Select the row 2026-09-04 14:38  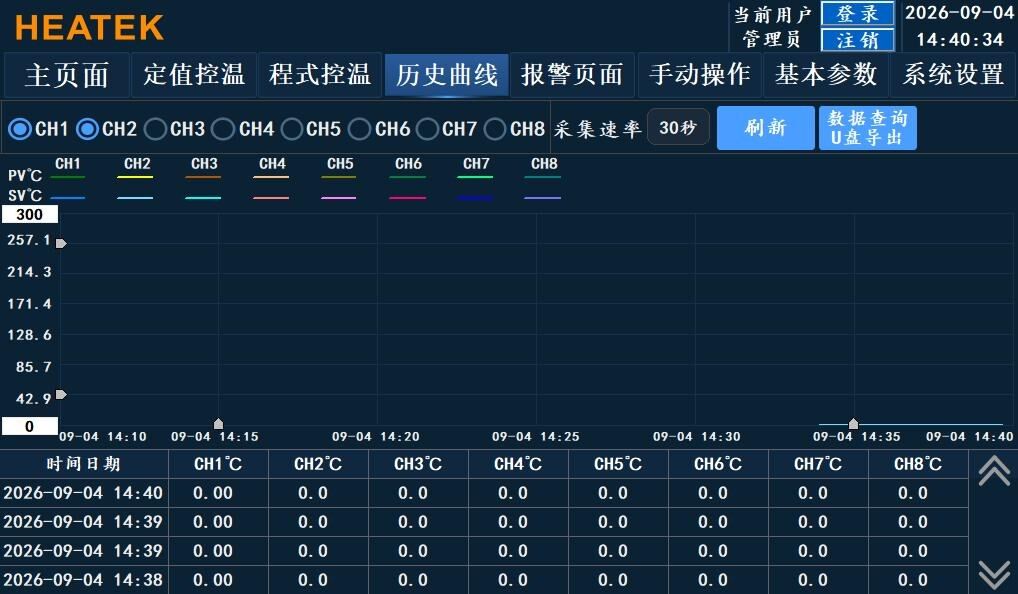(484, 580)
